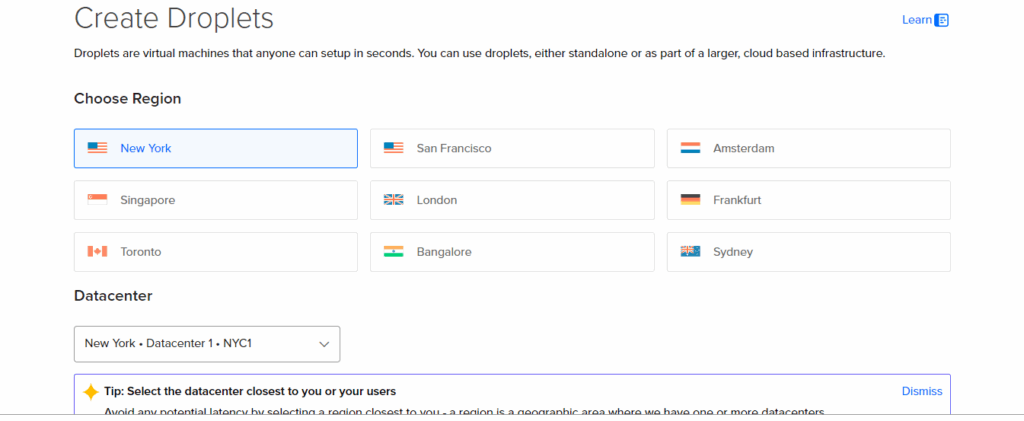Click the German flag for Frankfurt
This screenshot has height=421, width=1024.
pyautogui.click(x=690, y=200)
